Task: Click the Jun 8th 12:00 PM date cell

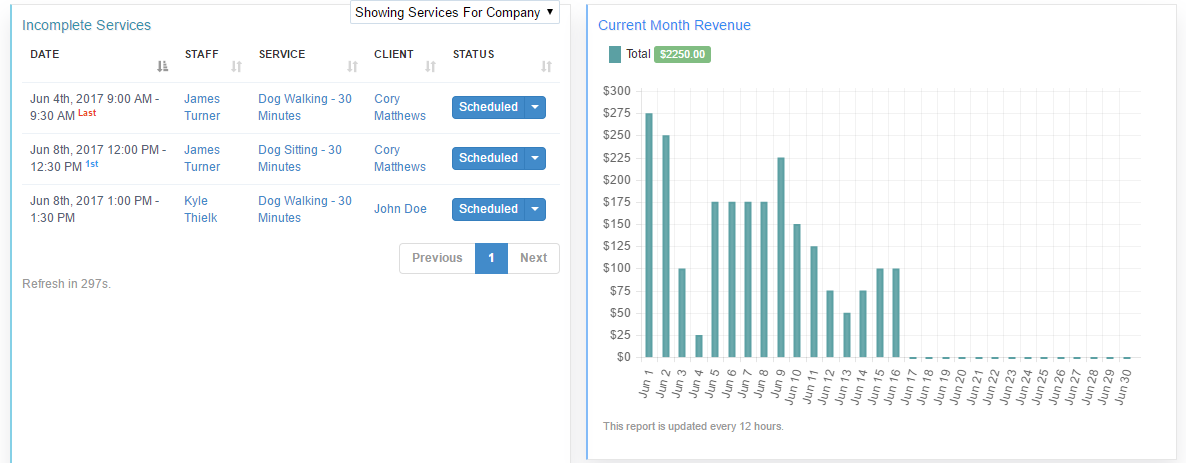Action: click(x=98, y=158)
